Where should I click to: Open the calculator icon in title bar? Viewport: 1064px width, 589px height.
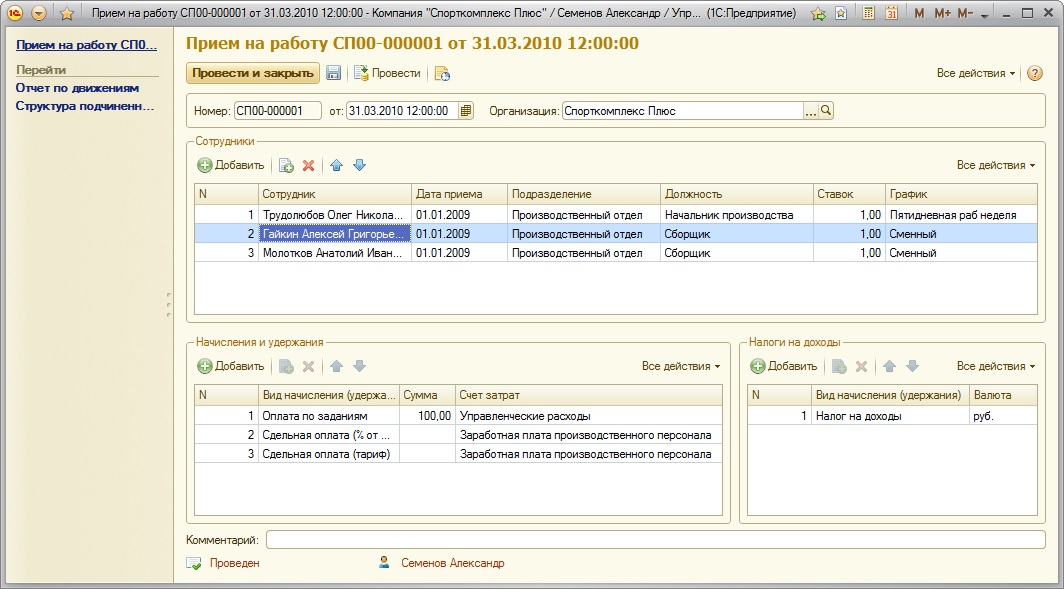pyautogui.click(x=868, y=14)
